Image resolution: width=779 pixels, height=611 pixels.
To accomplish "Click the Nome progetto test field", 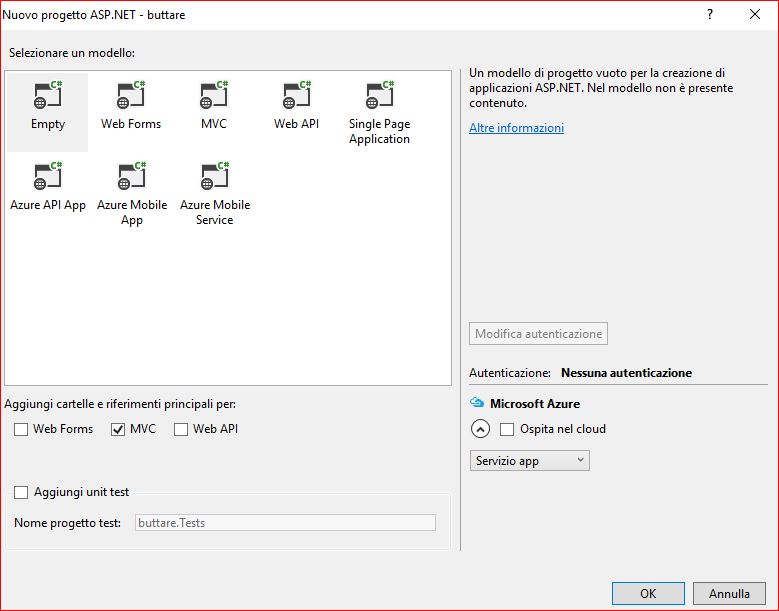I will point(285,523).
